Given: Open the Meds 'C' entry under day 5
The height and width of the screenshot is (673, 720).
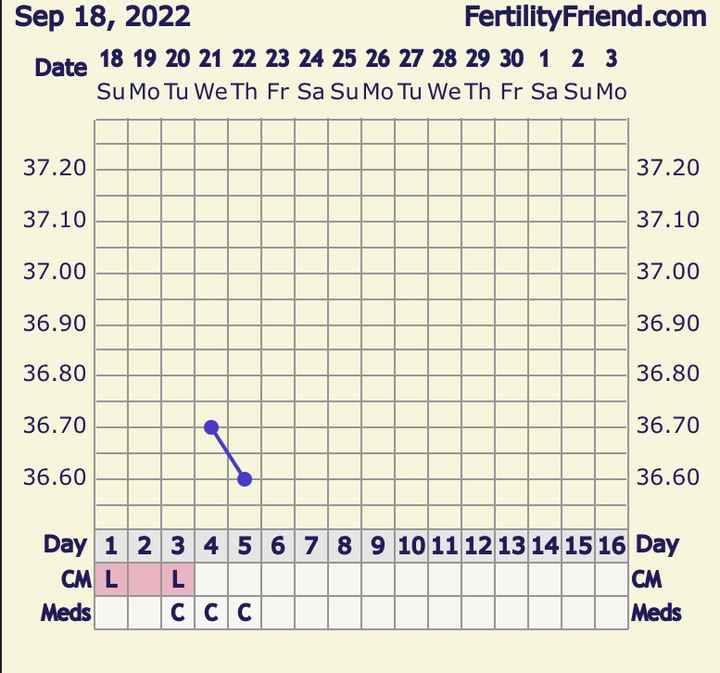Looking at the screenshot, I should [245, 612].
